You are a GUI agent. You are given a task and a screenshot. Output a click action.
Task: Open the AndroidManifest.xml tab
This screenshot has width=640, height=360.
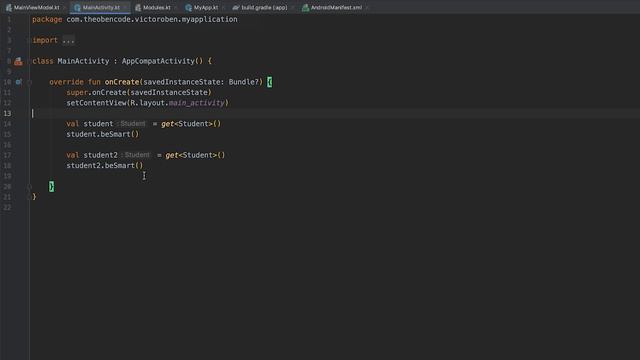pyautogui.click(x=336, y=7)
